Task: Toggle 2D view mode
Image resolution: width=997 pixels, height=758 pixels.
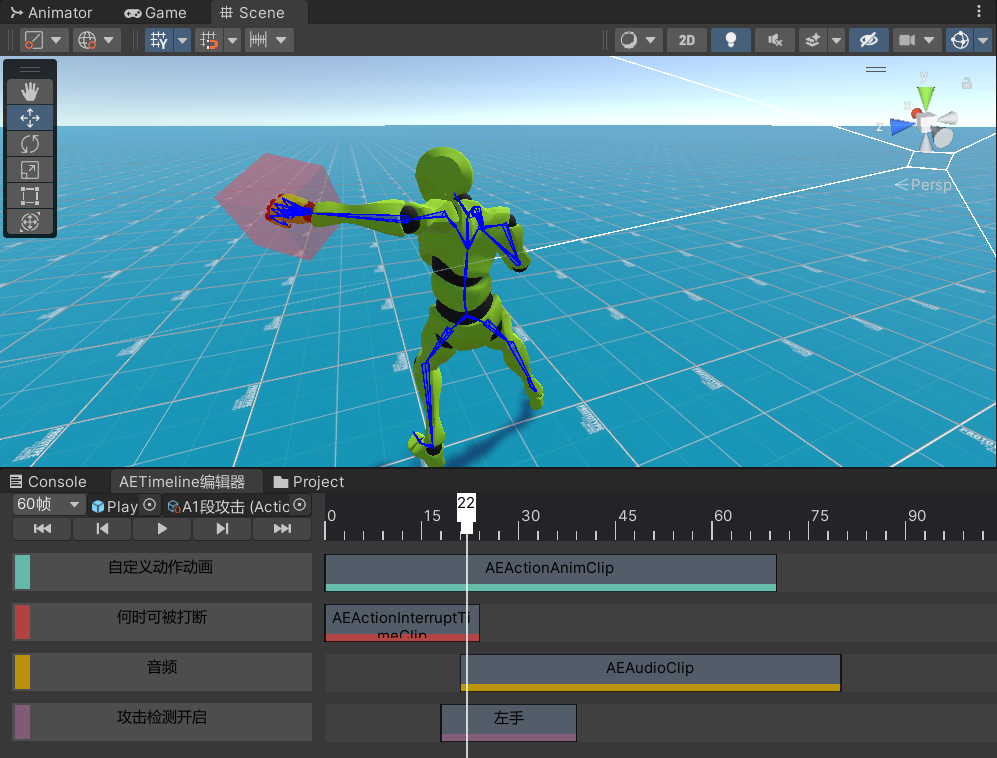Action: coord(686,40)
